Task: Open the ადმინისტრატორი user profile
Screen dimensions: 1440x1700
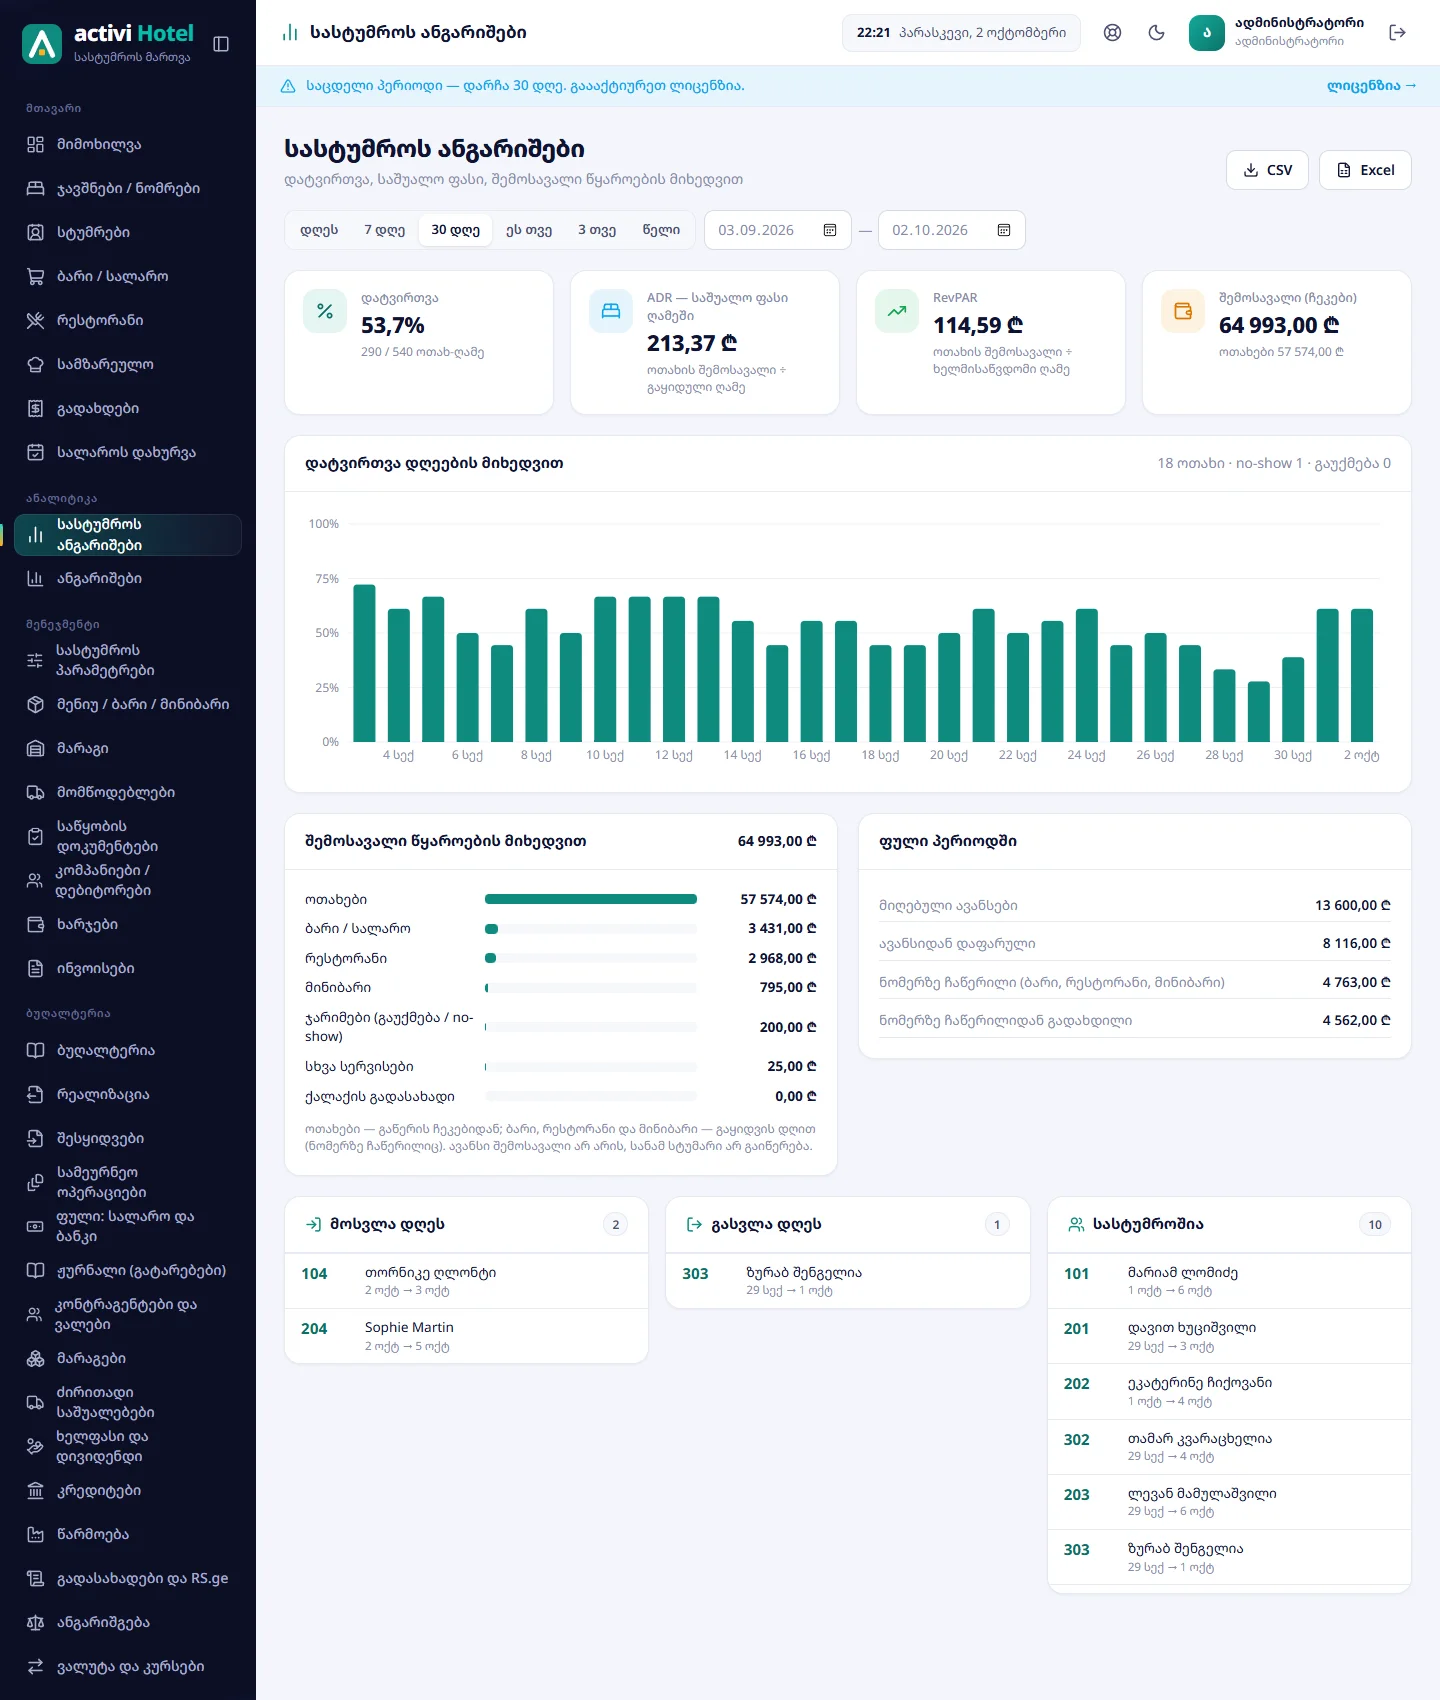Action: pyautogui.click(x=1277, y=33)
